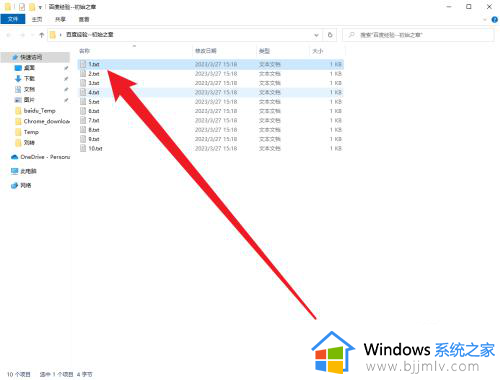This screenshot has width=500, height=380.
Task: Click the title bar new folder quick-access icon
Action: (x=32, y=7)
